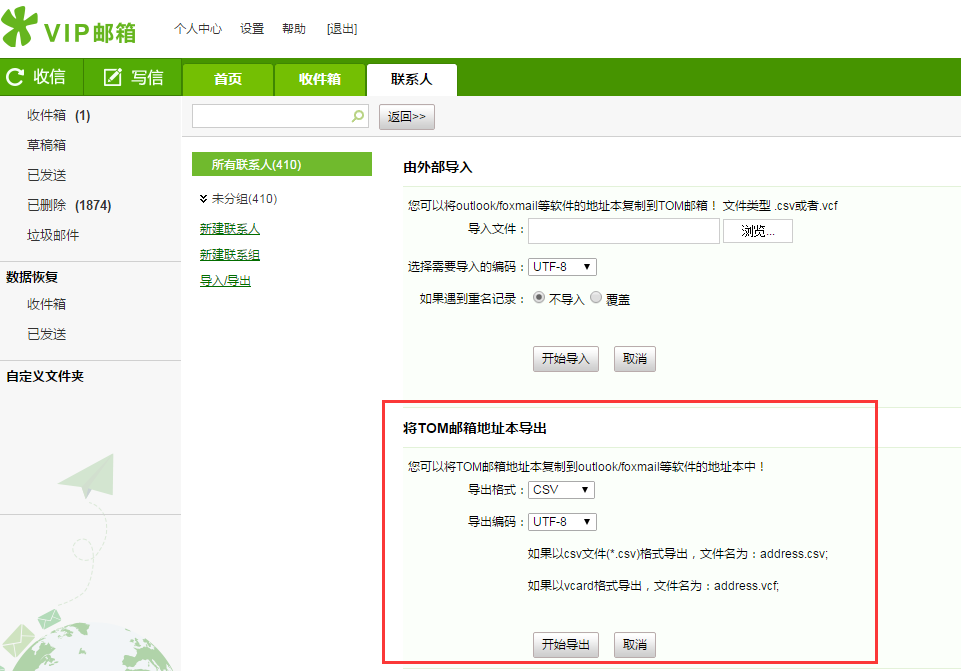Open 收件箱 (1) folder in sidebar
The width and height of the screenshot is (961, 671).
(59, 115)
